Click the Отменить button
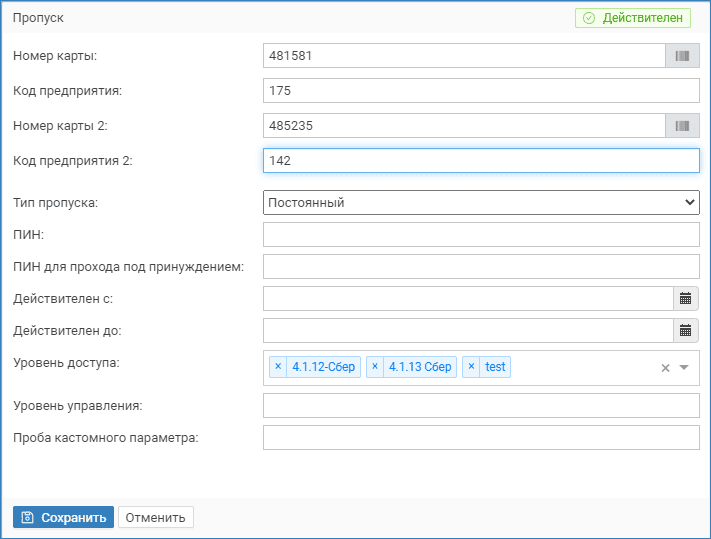 [x=155, y=517]
